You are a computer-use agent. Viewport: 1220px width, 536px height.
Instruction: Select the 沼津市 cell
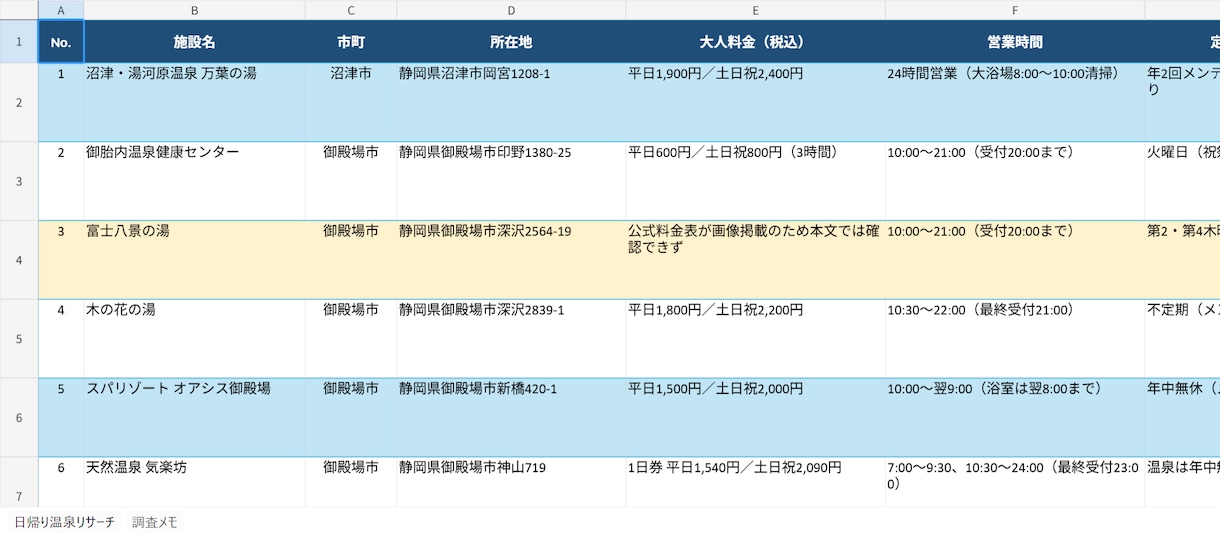point(351,102)
